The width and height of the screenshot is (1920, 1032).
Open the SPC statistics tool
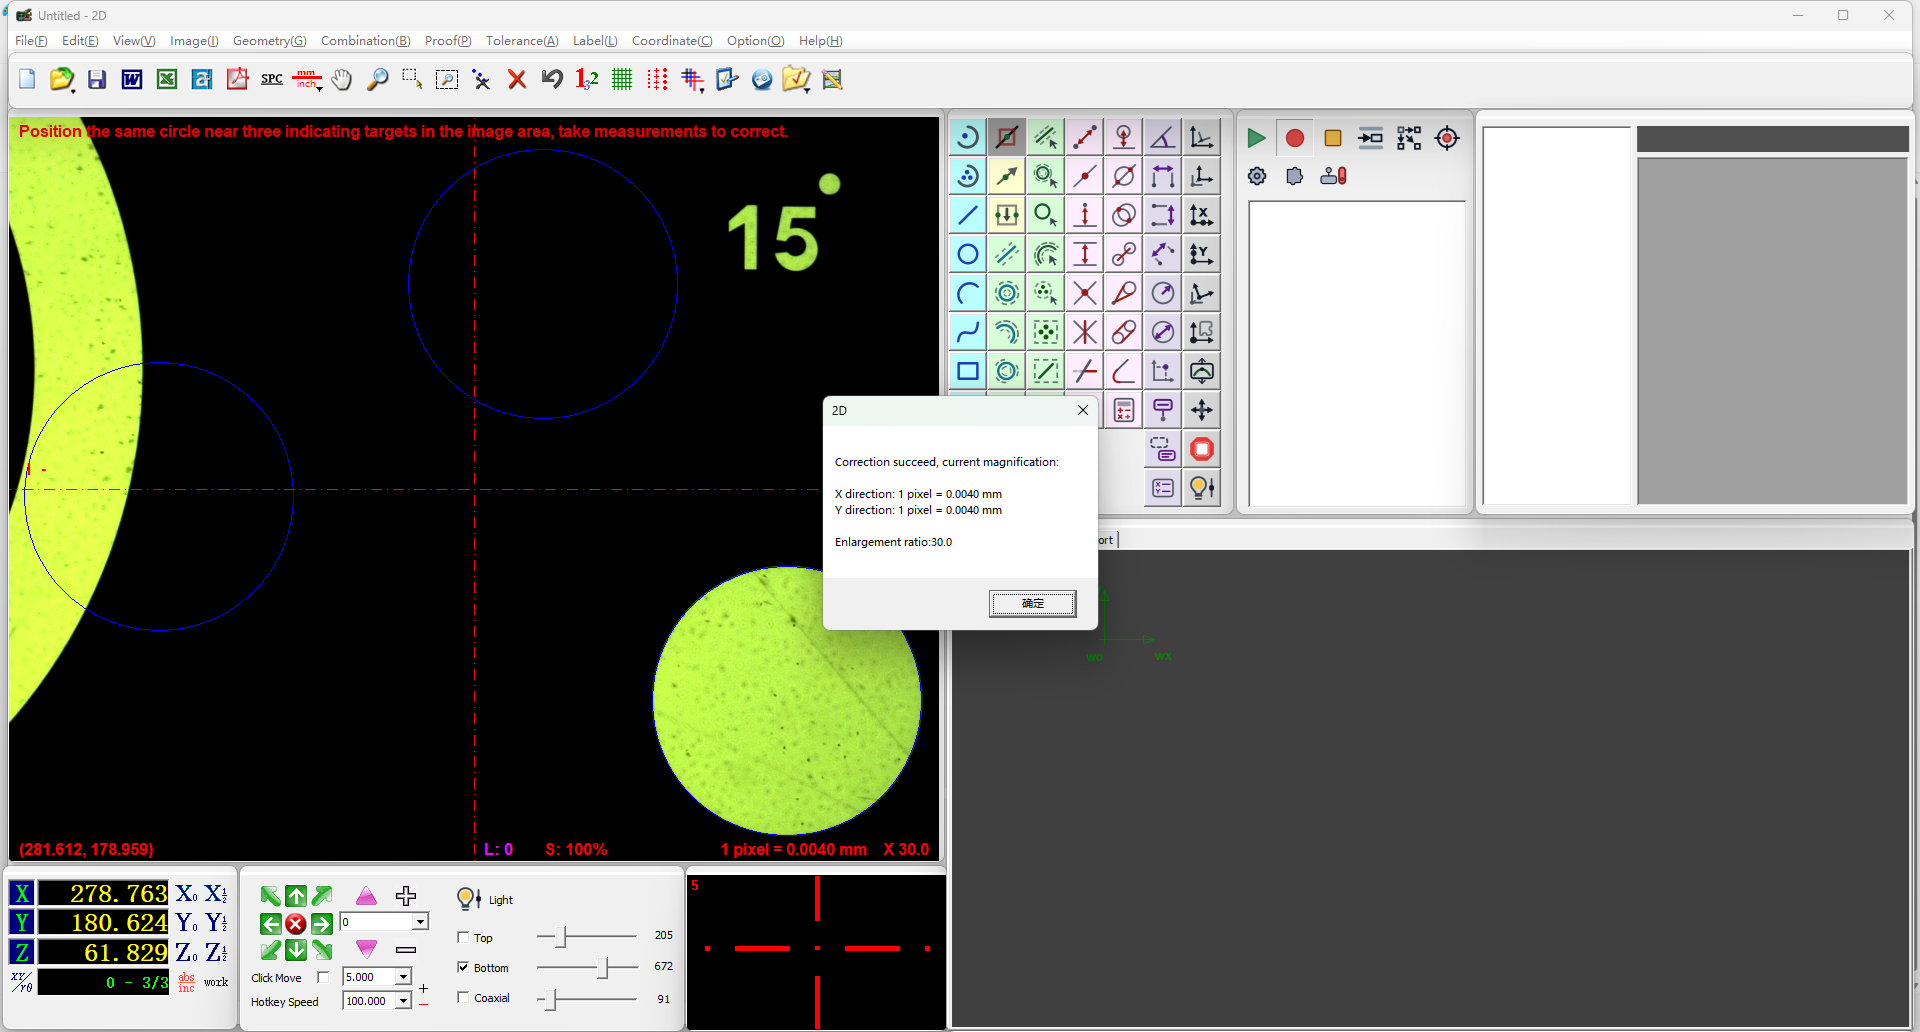(272, 79)
